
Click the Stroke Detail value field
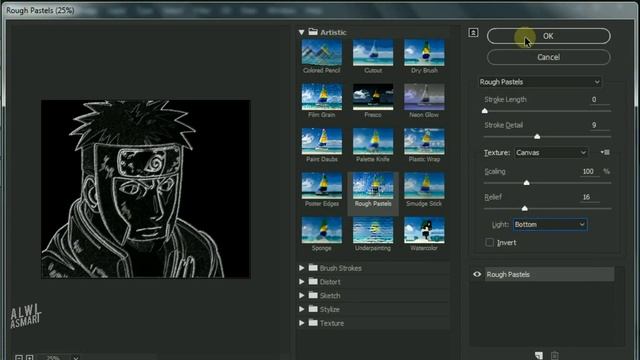point(599,125)
